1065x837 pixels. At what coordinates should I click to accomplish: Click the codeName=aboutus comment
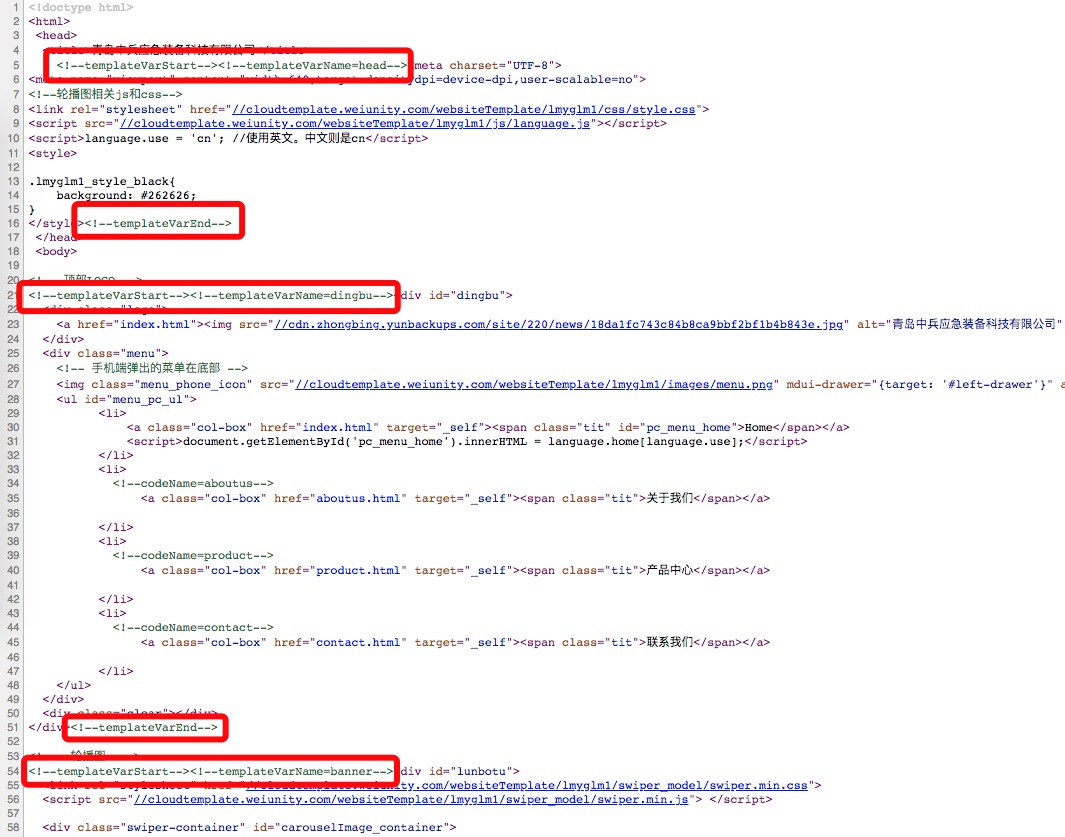(x=193, y=484)
